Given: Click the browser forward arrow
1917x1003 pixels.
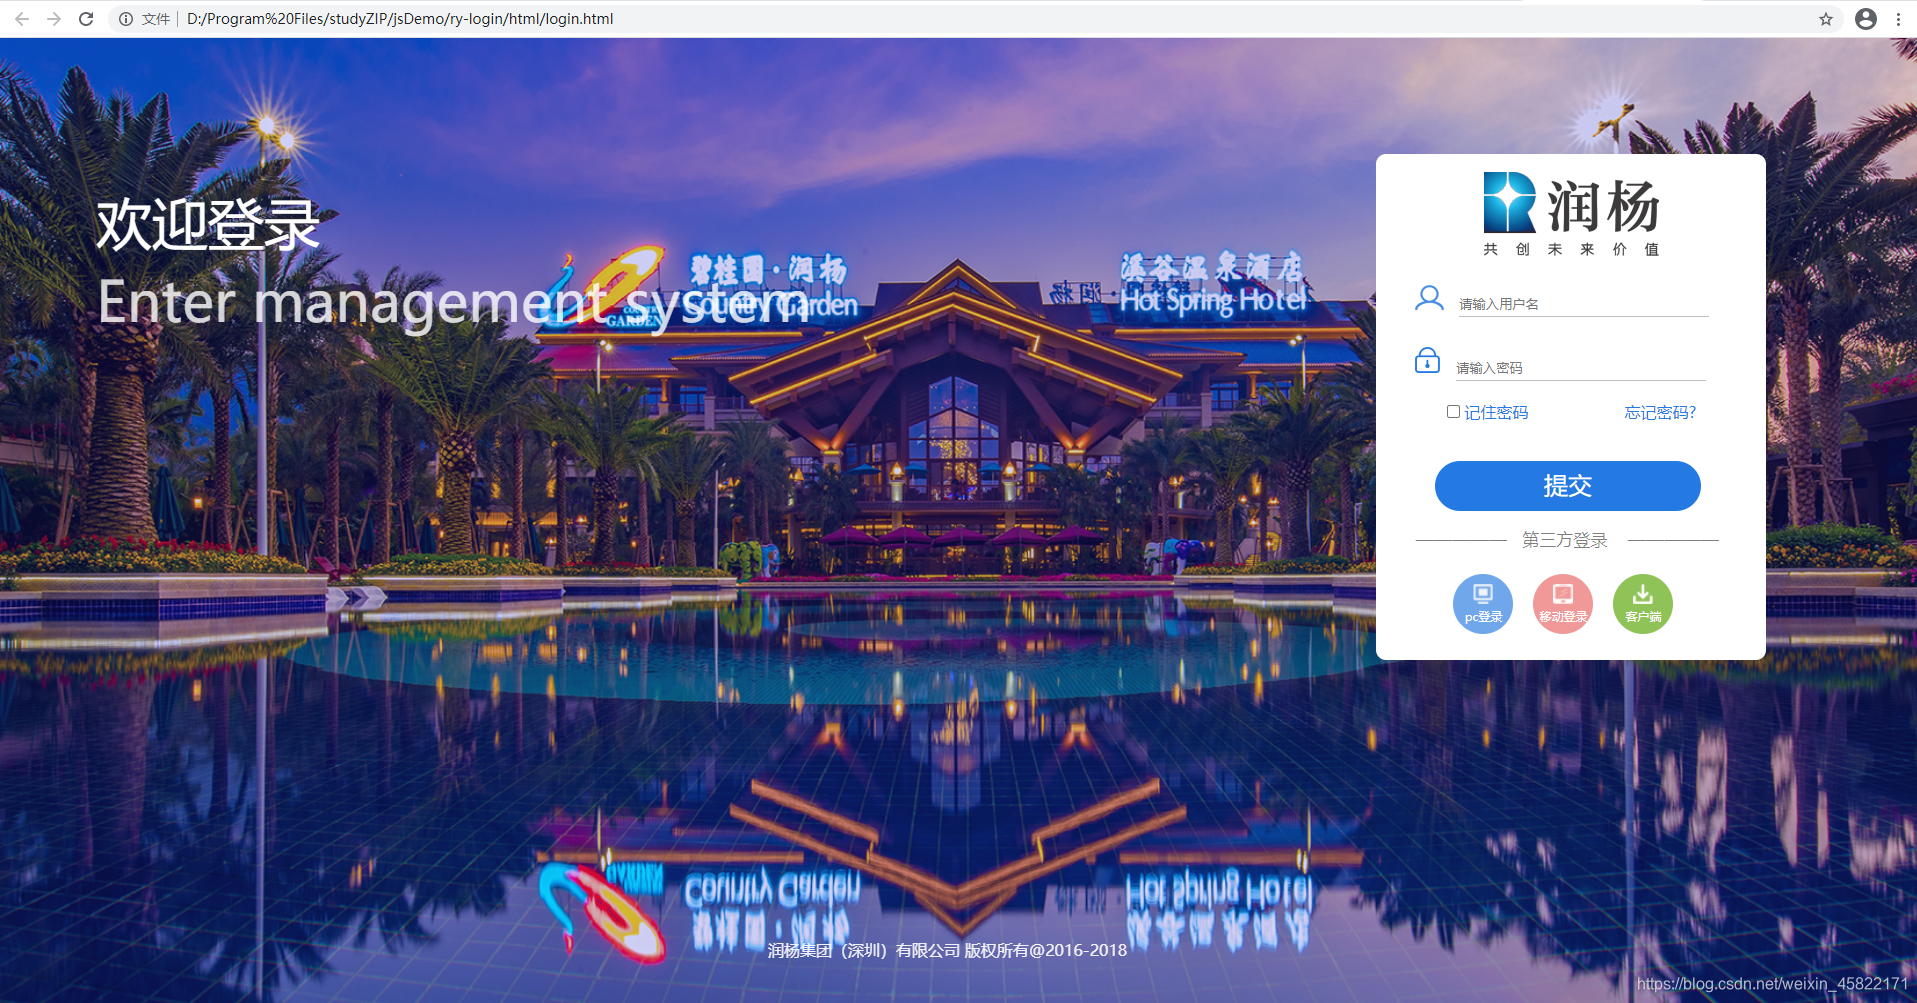Looking at the screenshot, I should click(54, 19).
